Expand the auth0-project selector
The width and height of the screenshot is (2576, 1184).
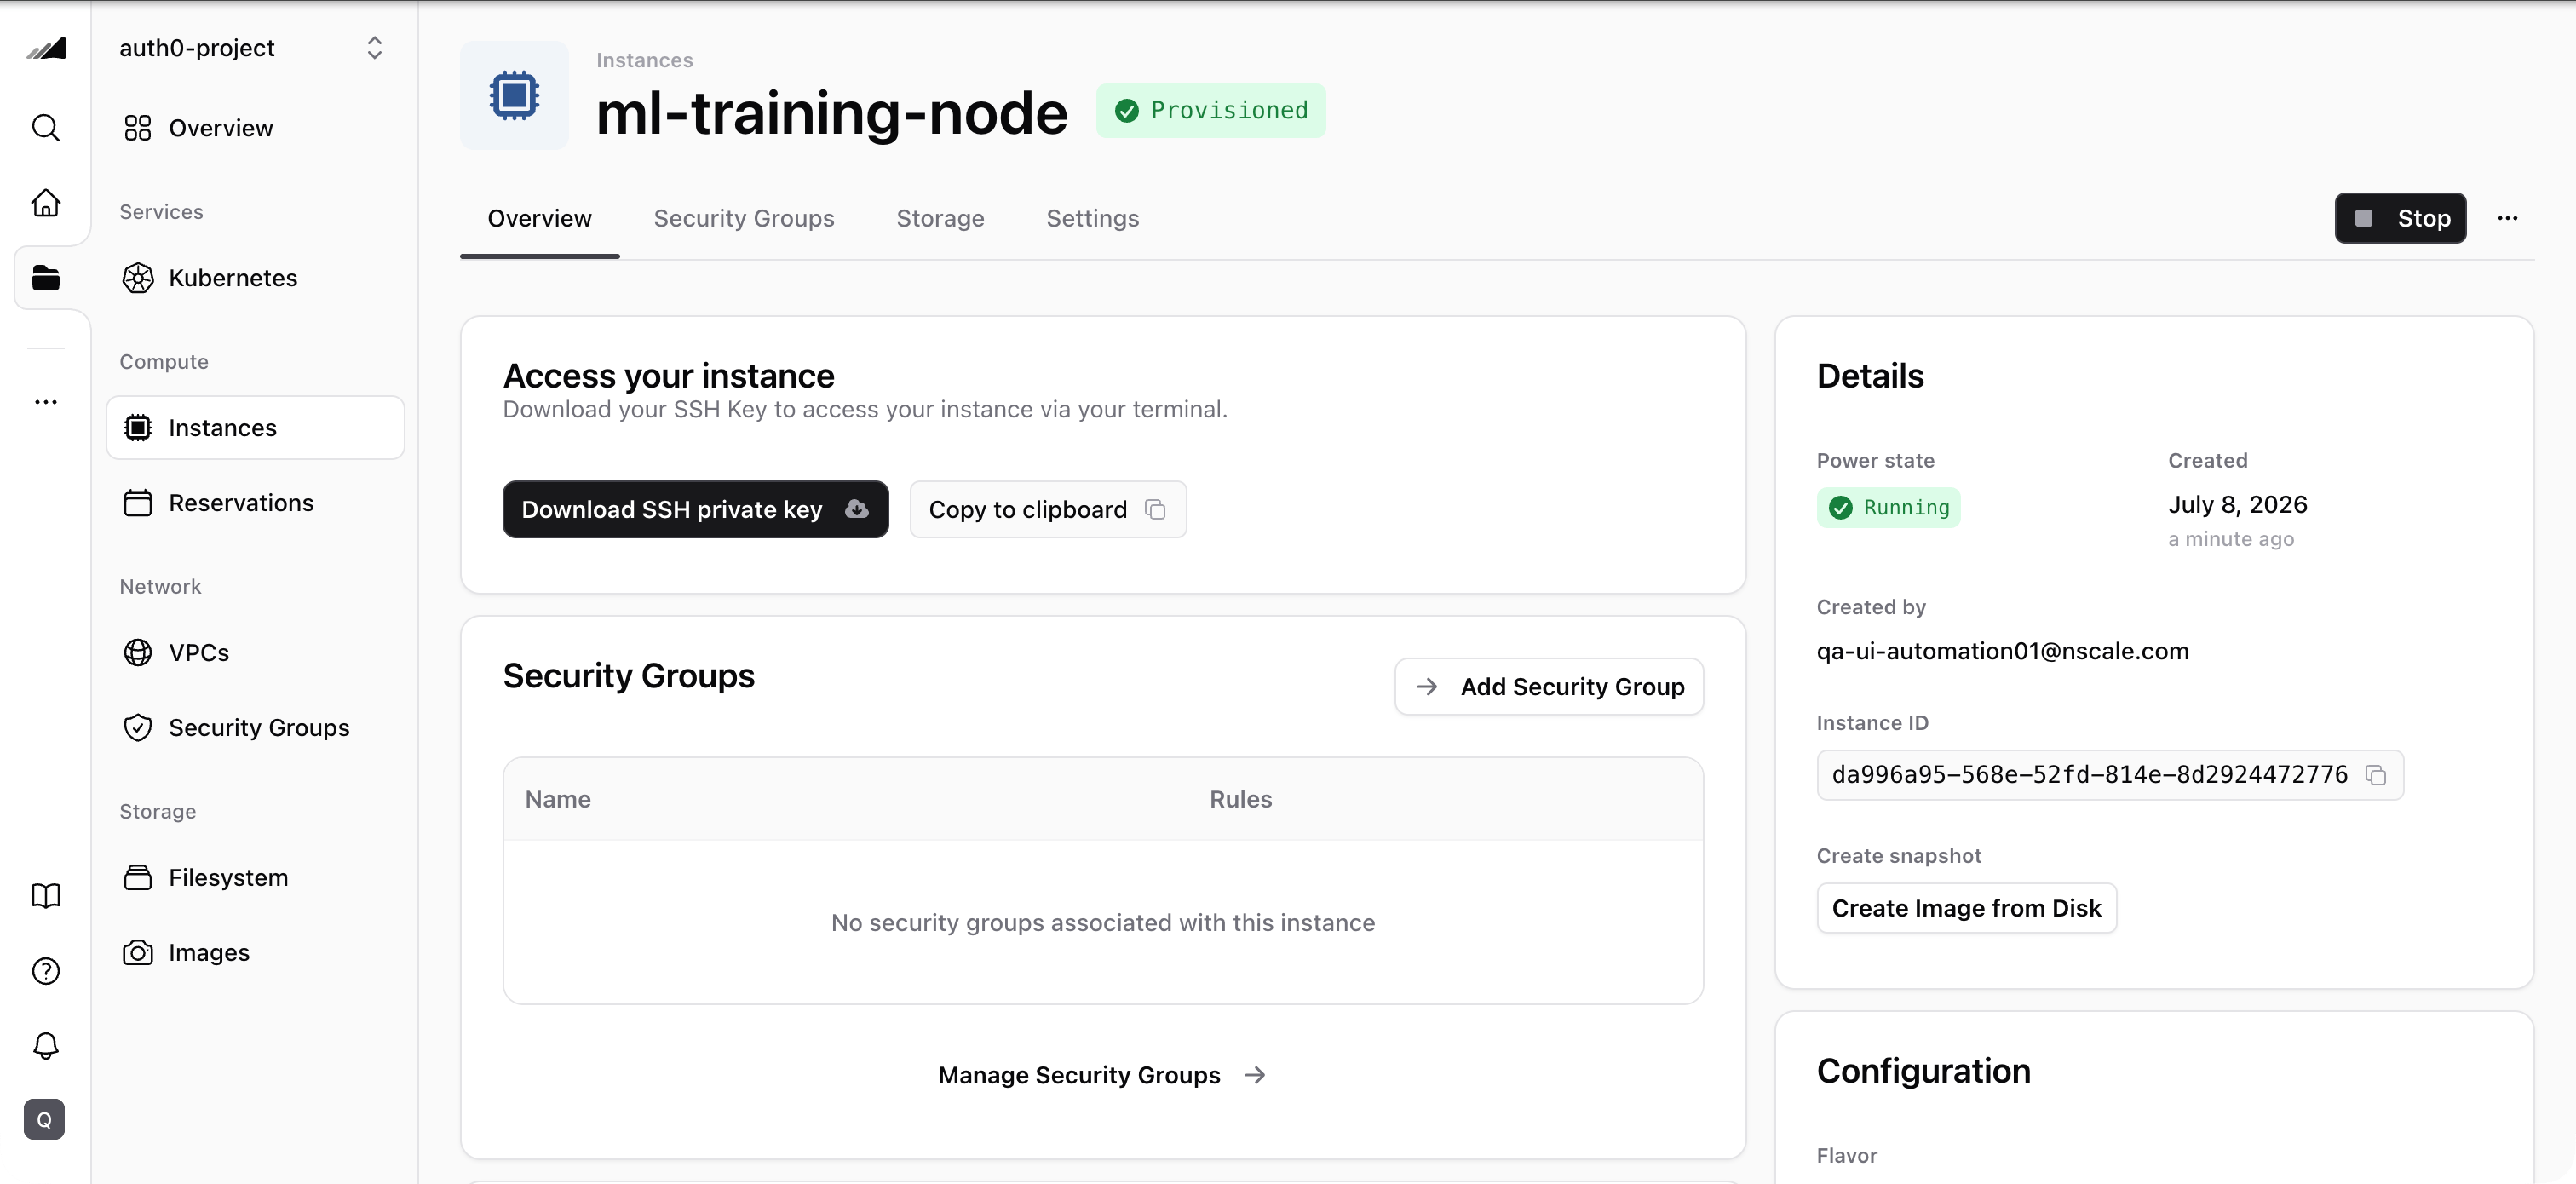(252, 48)
